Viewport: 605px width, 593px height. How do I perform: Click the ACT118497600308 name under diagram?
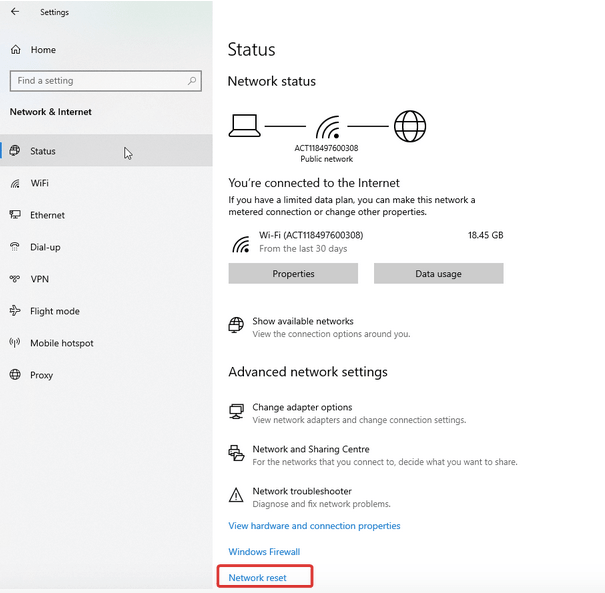pyautogui.click(x=326, y=148)
